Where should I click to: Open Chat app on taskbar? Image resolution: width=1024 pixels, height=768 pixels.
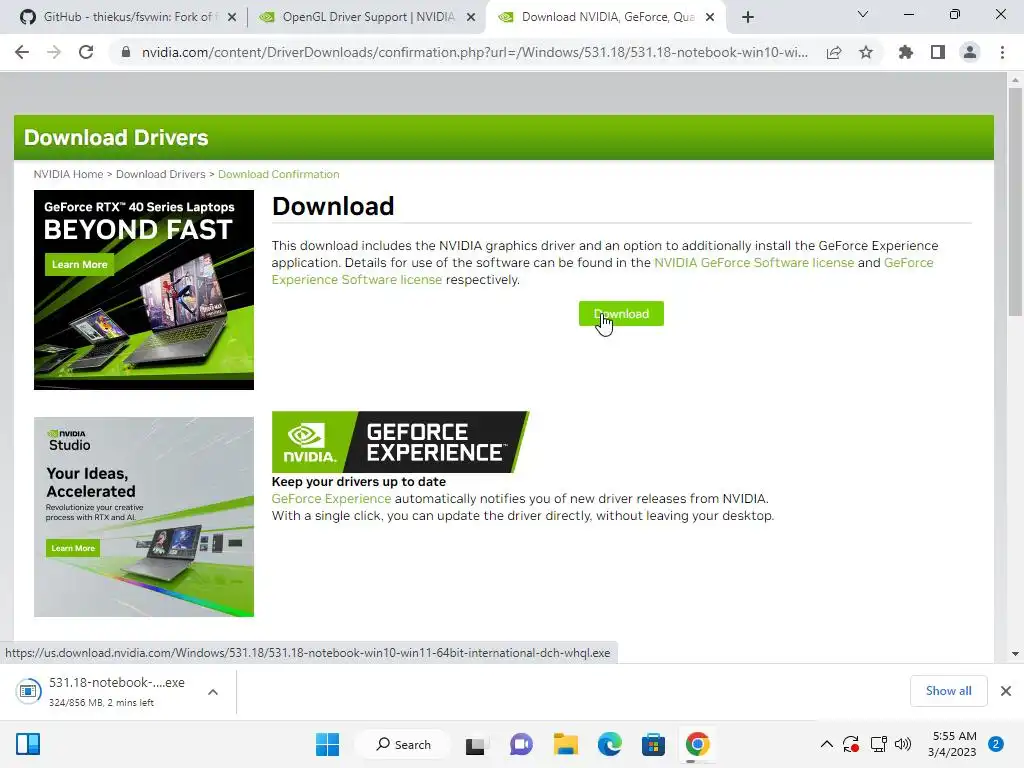(520, 744)
